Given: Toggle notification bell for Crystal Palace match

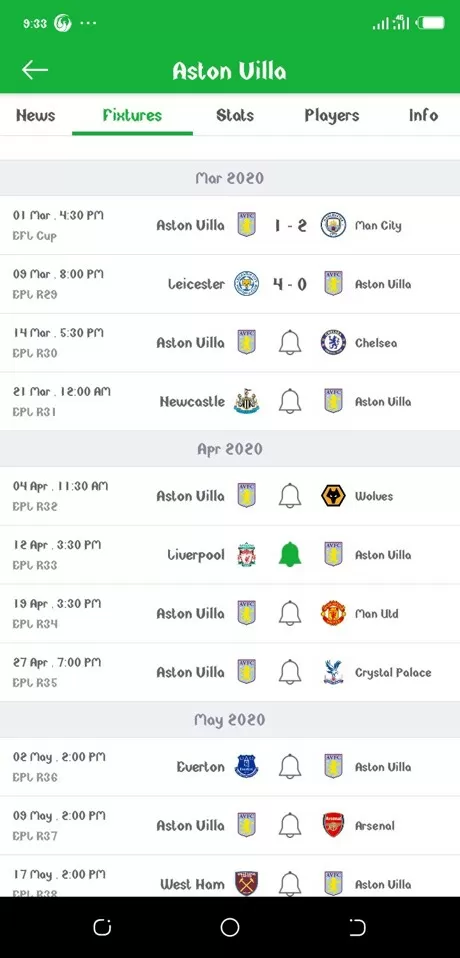Looking at the screenshot, I should point(290,672).
